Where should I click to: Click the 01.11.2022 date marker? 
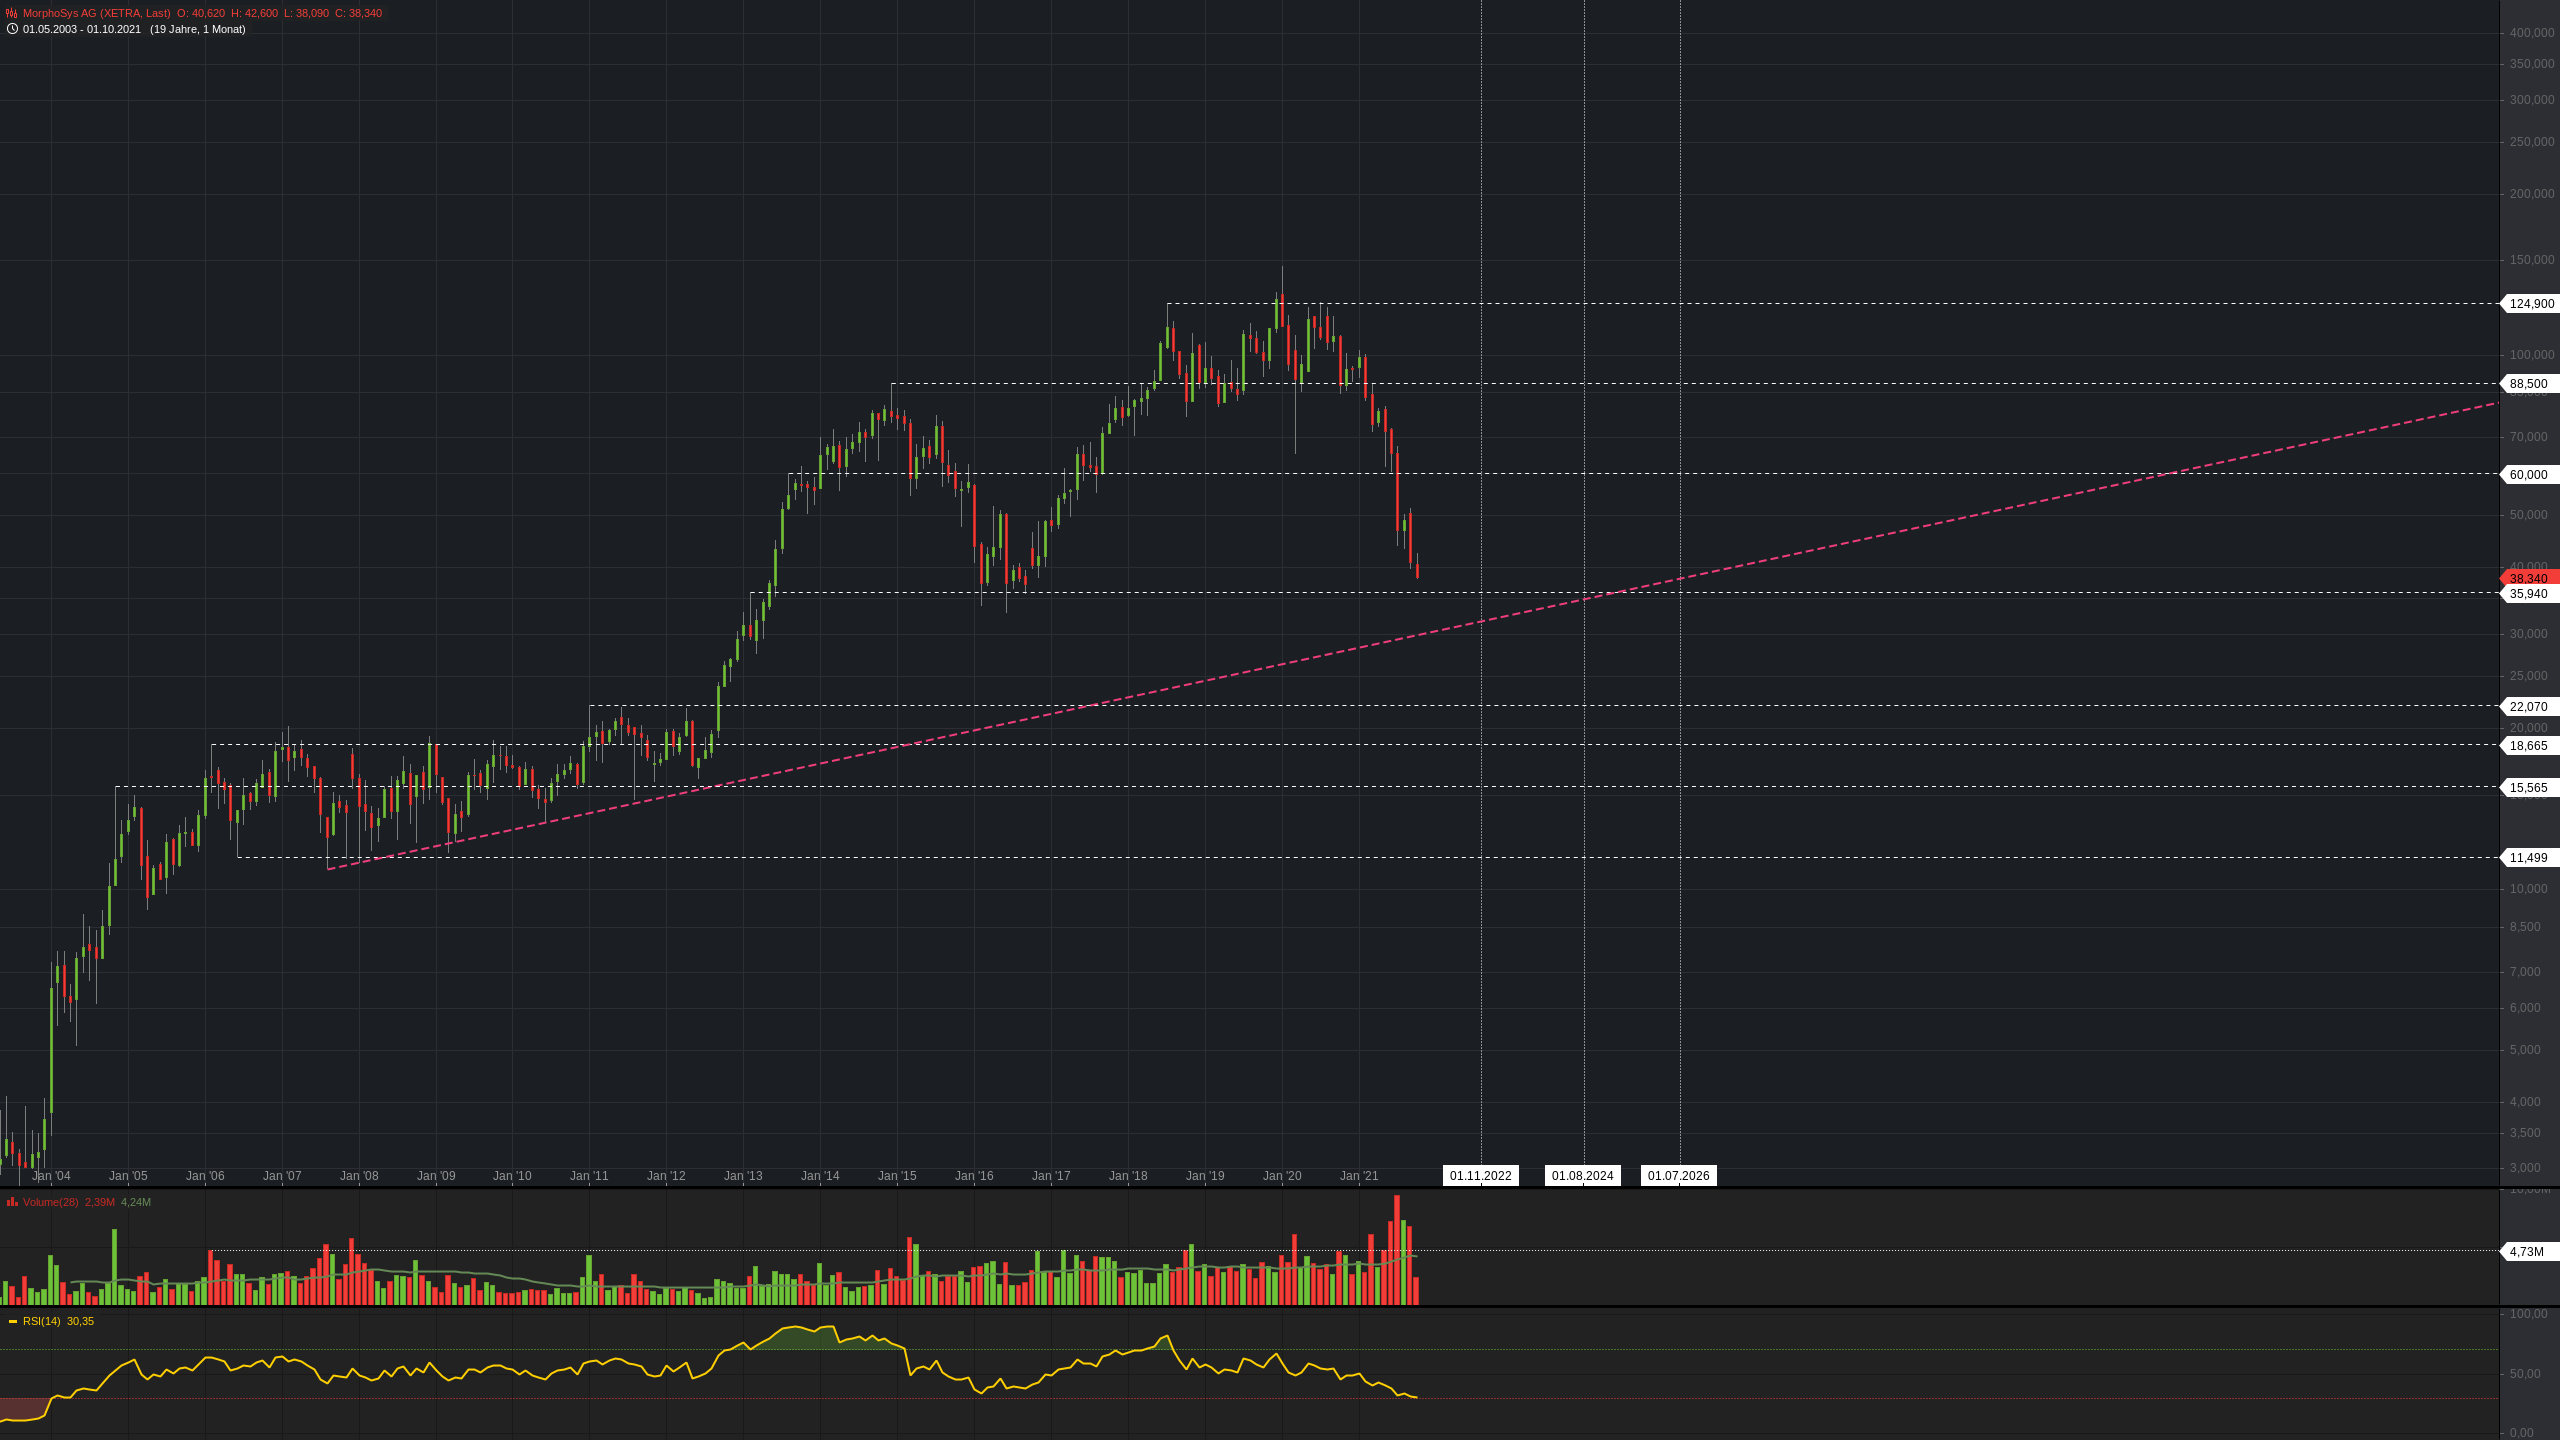tap(1480, 1176)
